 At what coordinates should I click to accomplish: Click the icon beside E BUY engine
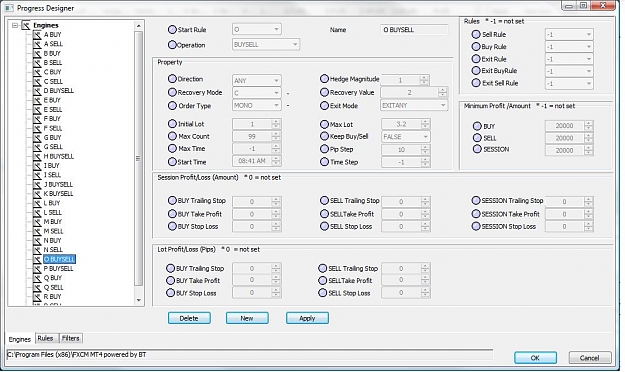[37, 100]
